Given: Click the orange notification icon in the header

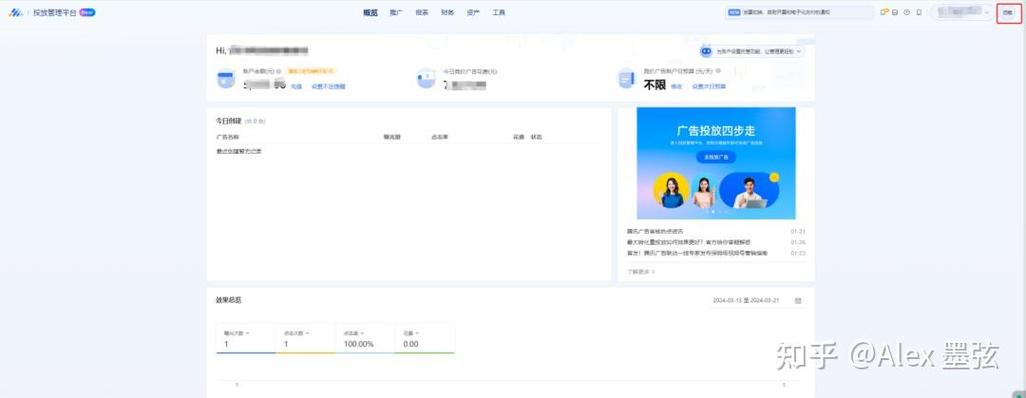Looking at the screenshot, I should (x=885, y=12).
